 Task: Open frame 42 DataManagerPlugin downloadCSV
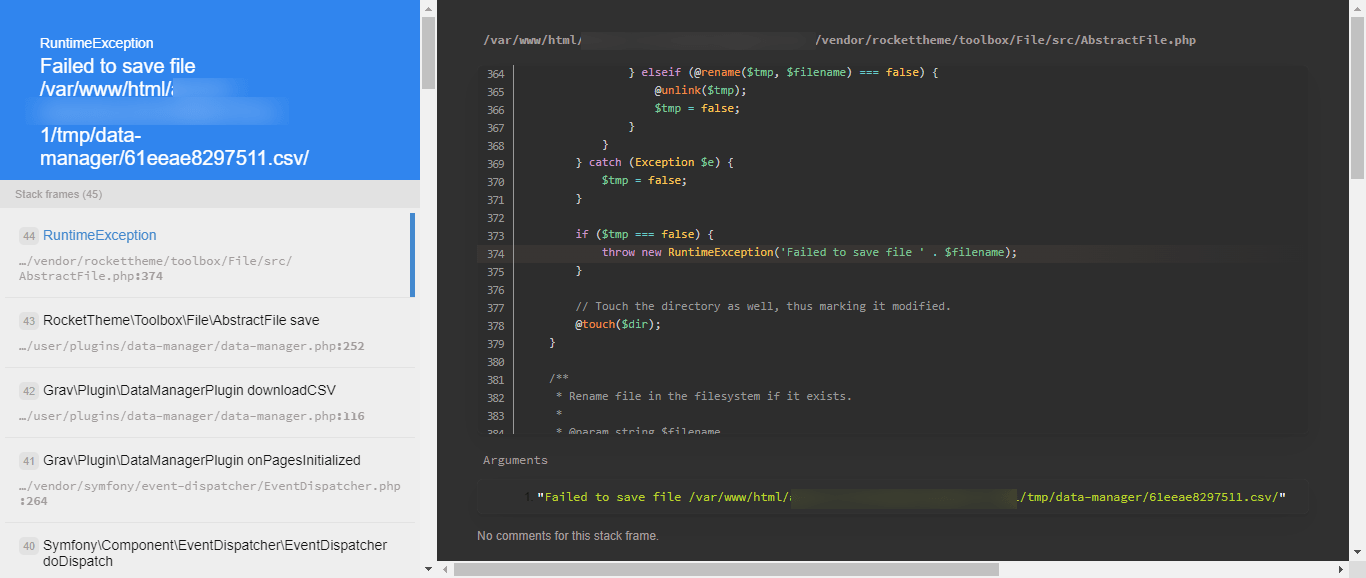point(208,403)
